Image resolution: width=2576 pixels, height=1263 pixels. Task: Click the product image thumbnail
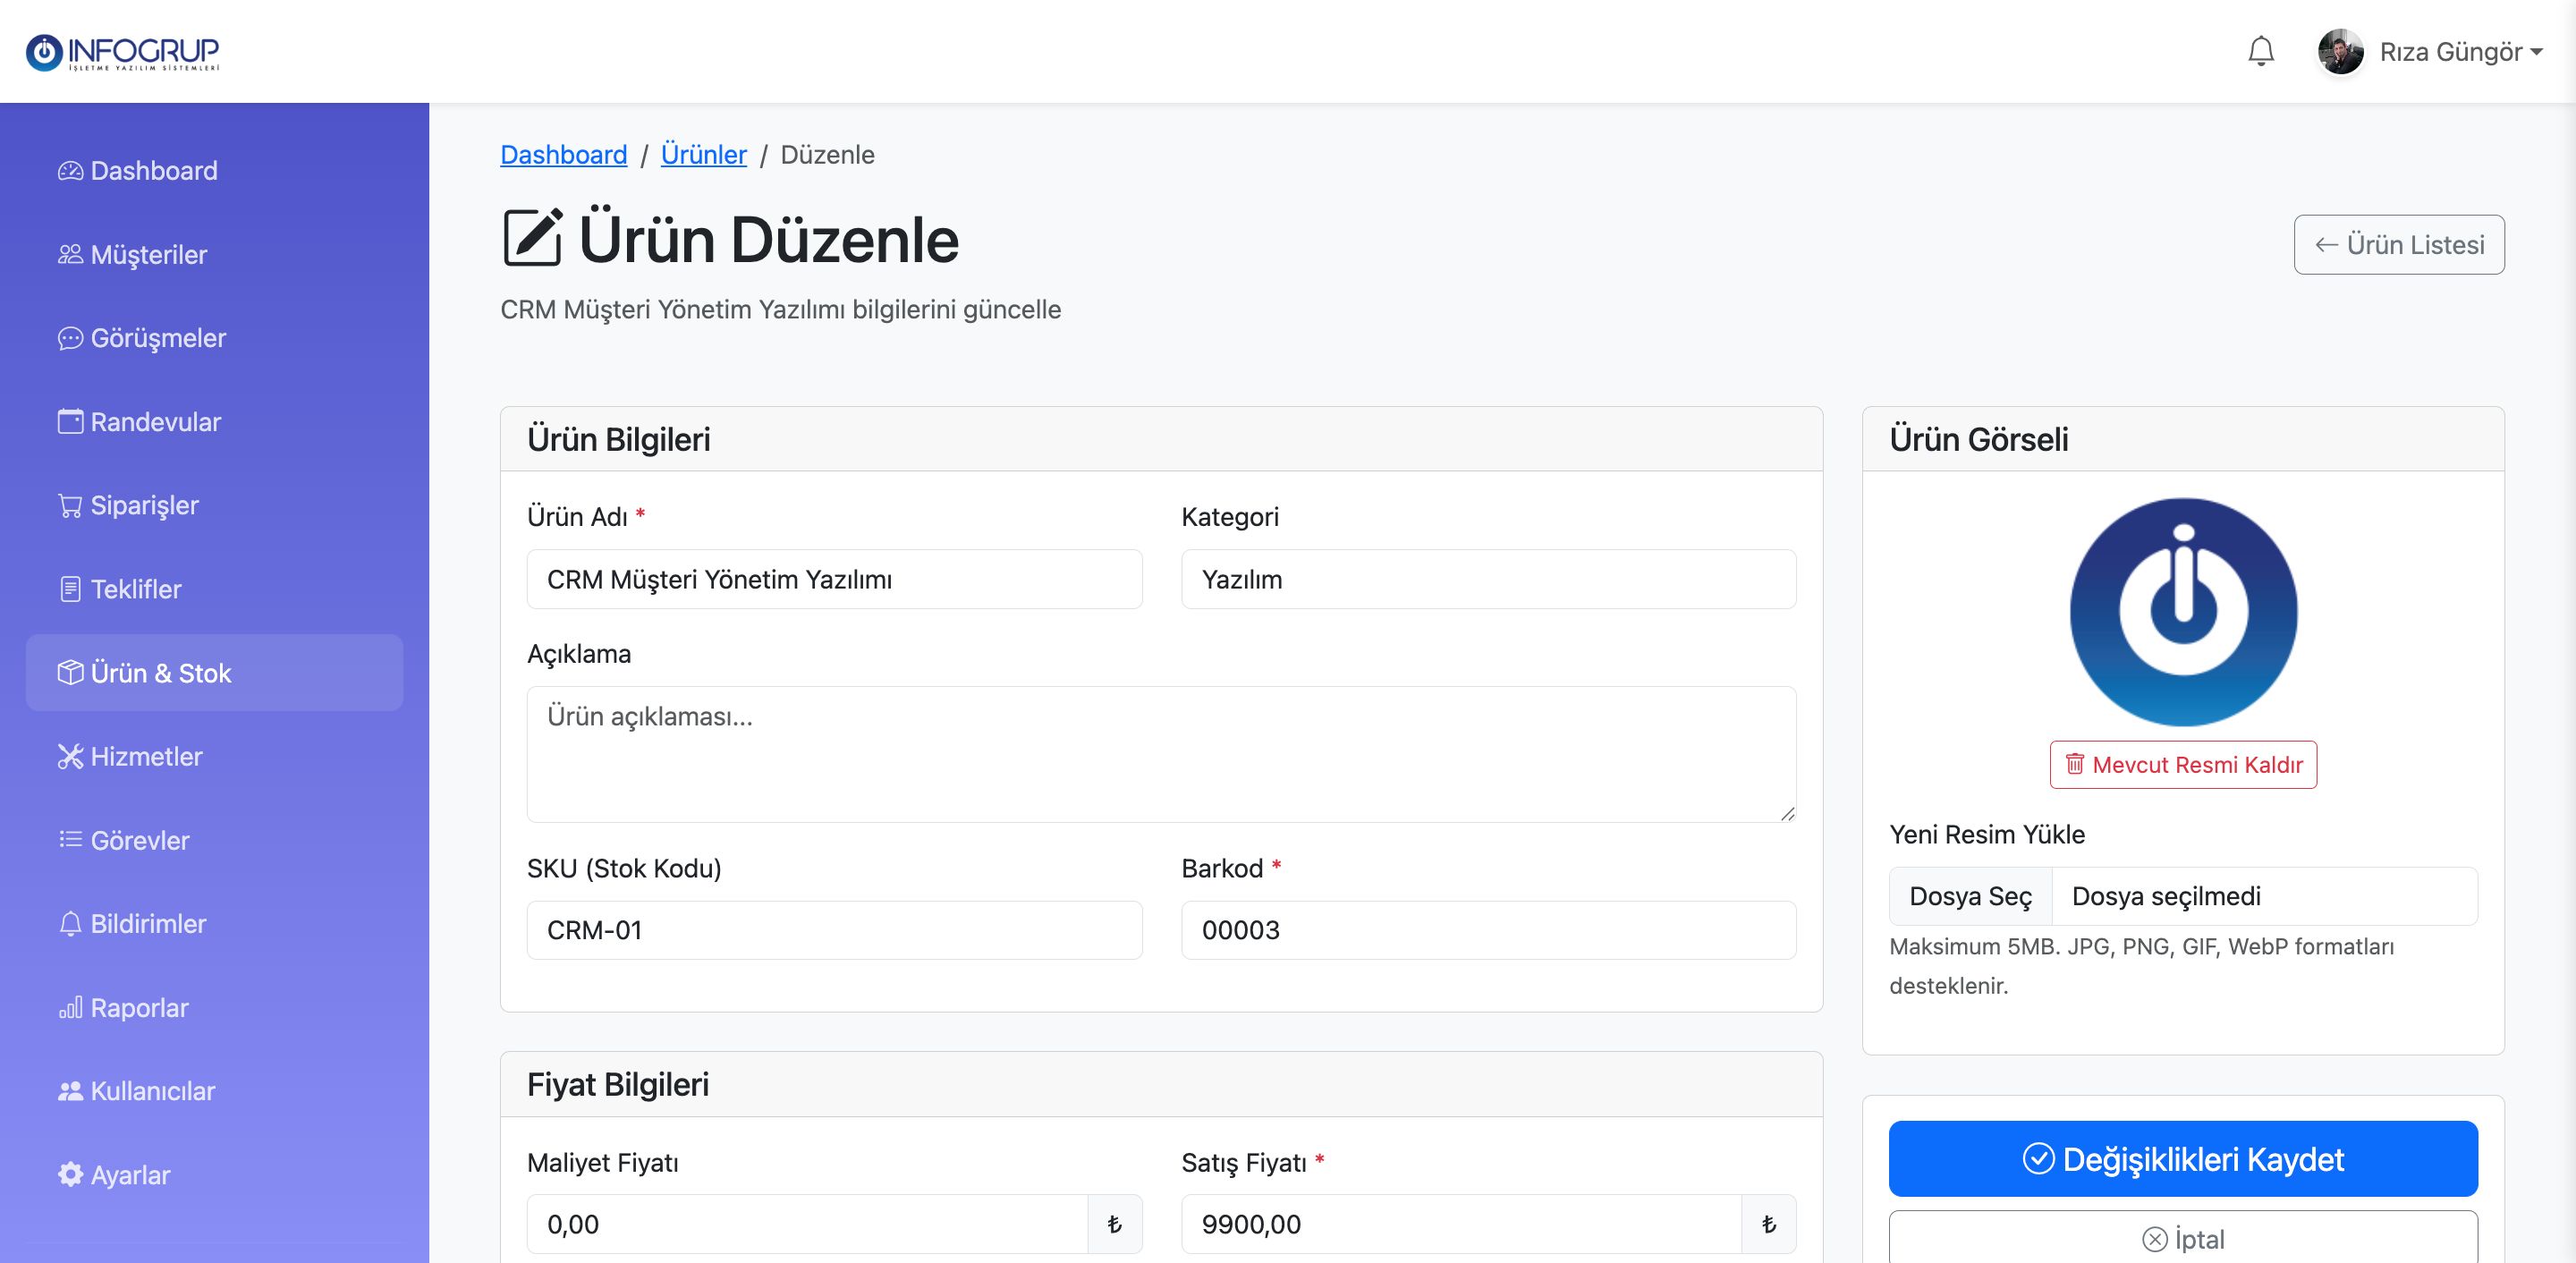pos(2182,612)
